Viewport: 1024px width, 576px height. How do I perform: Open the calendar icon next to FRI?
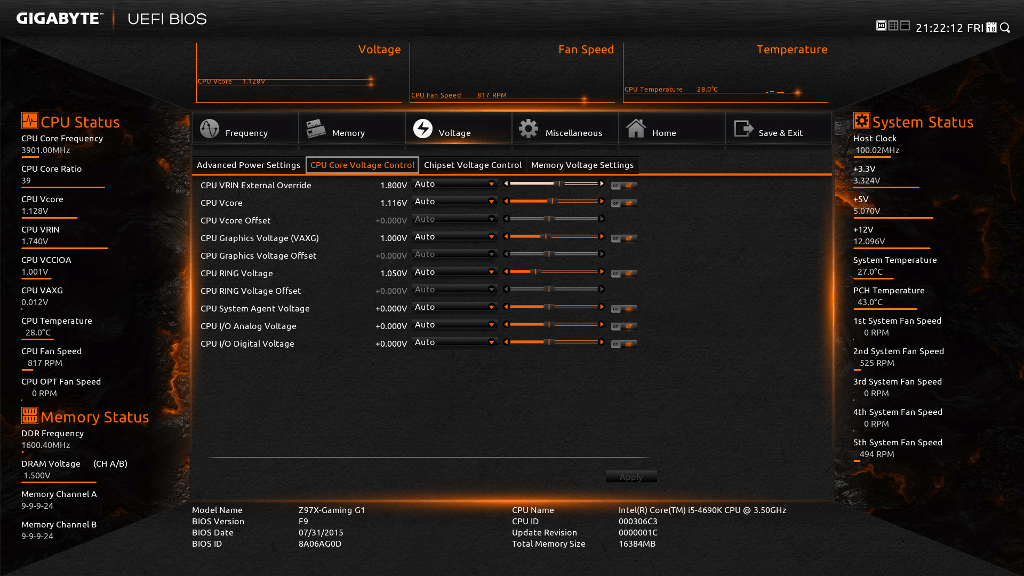click(x=991, y=27)
